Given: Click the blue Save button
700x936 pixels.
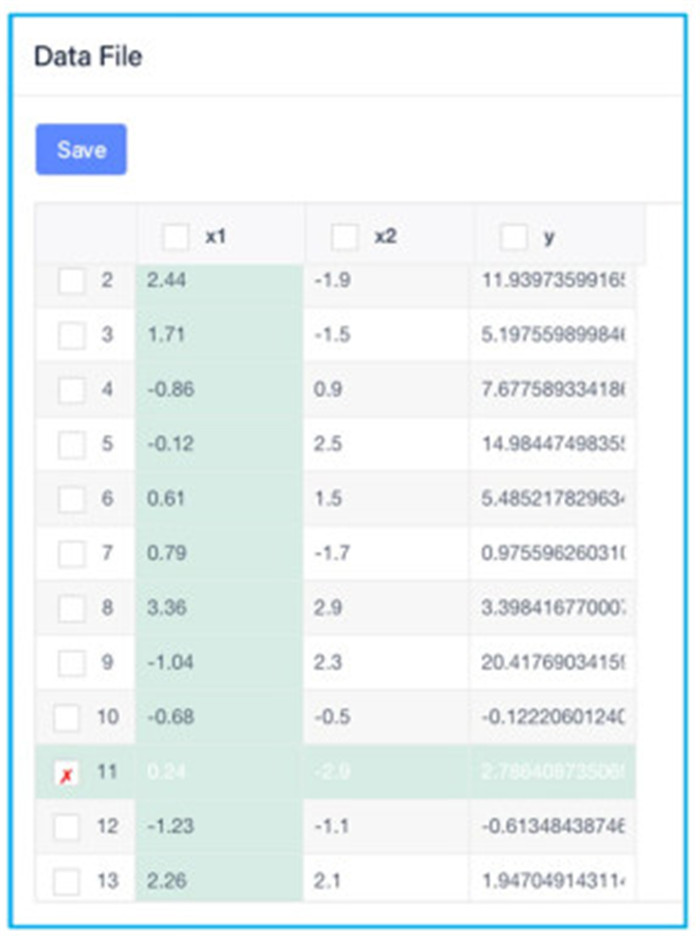Looking at the screenshot, I should coord(81,150).
